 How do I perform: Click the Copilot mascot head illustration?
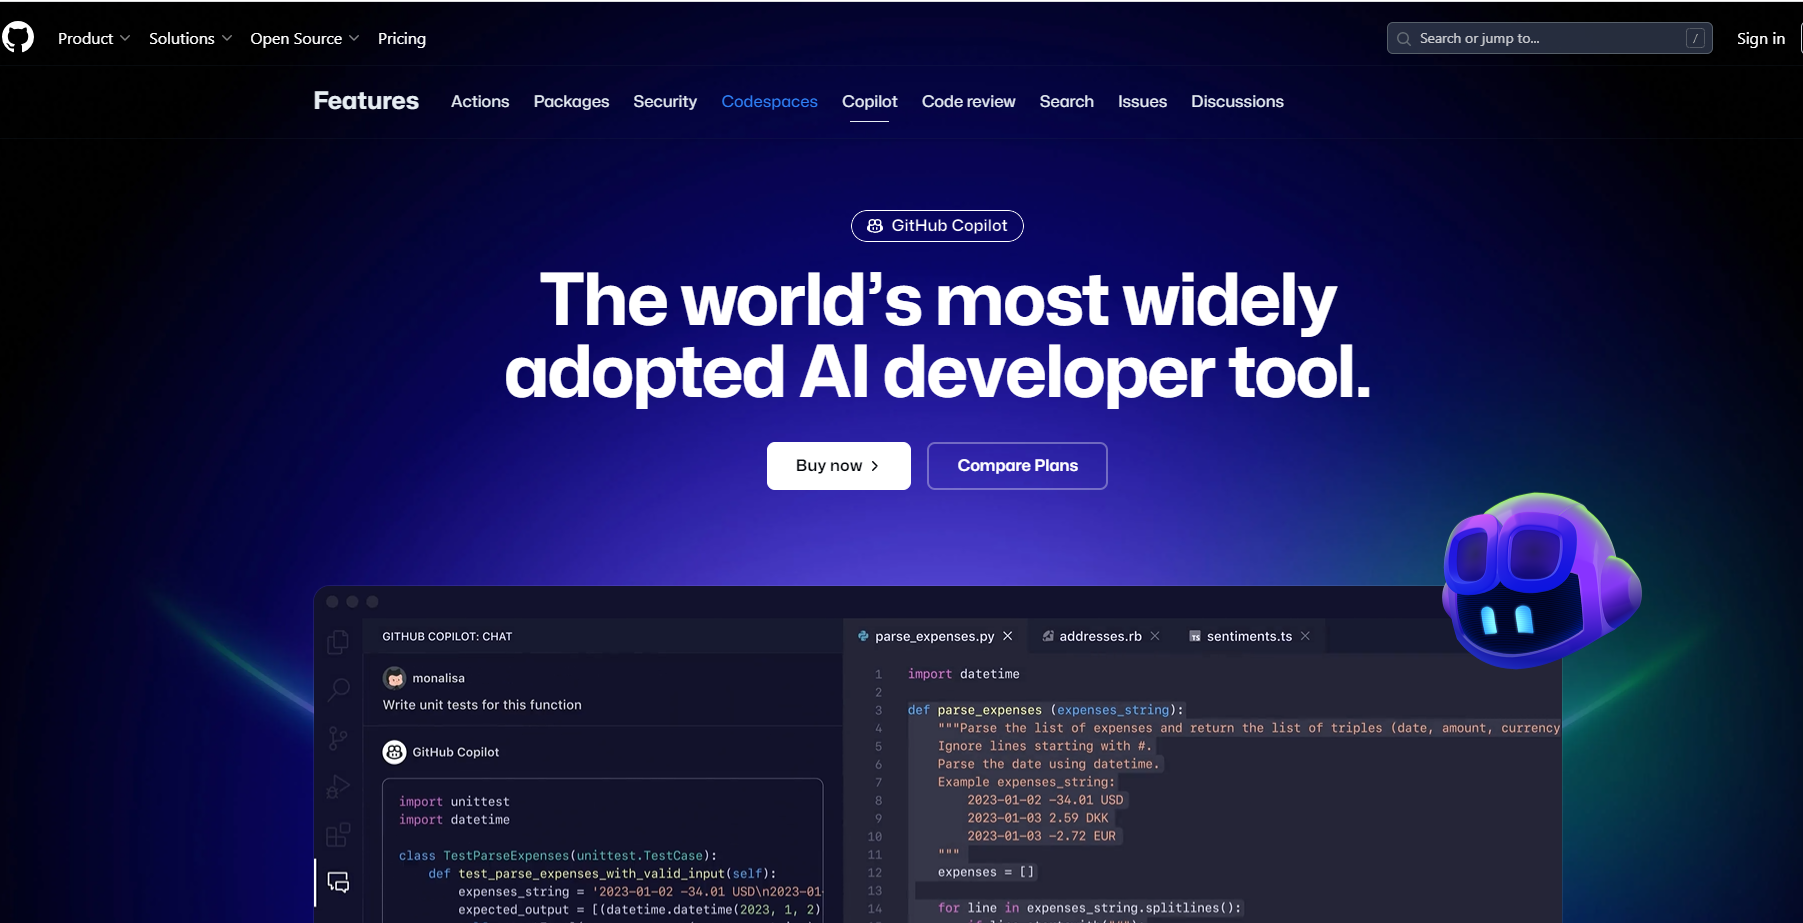click(x=1540, y=580)
